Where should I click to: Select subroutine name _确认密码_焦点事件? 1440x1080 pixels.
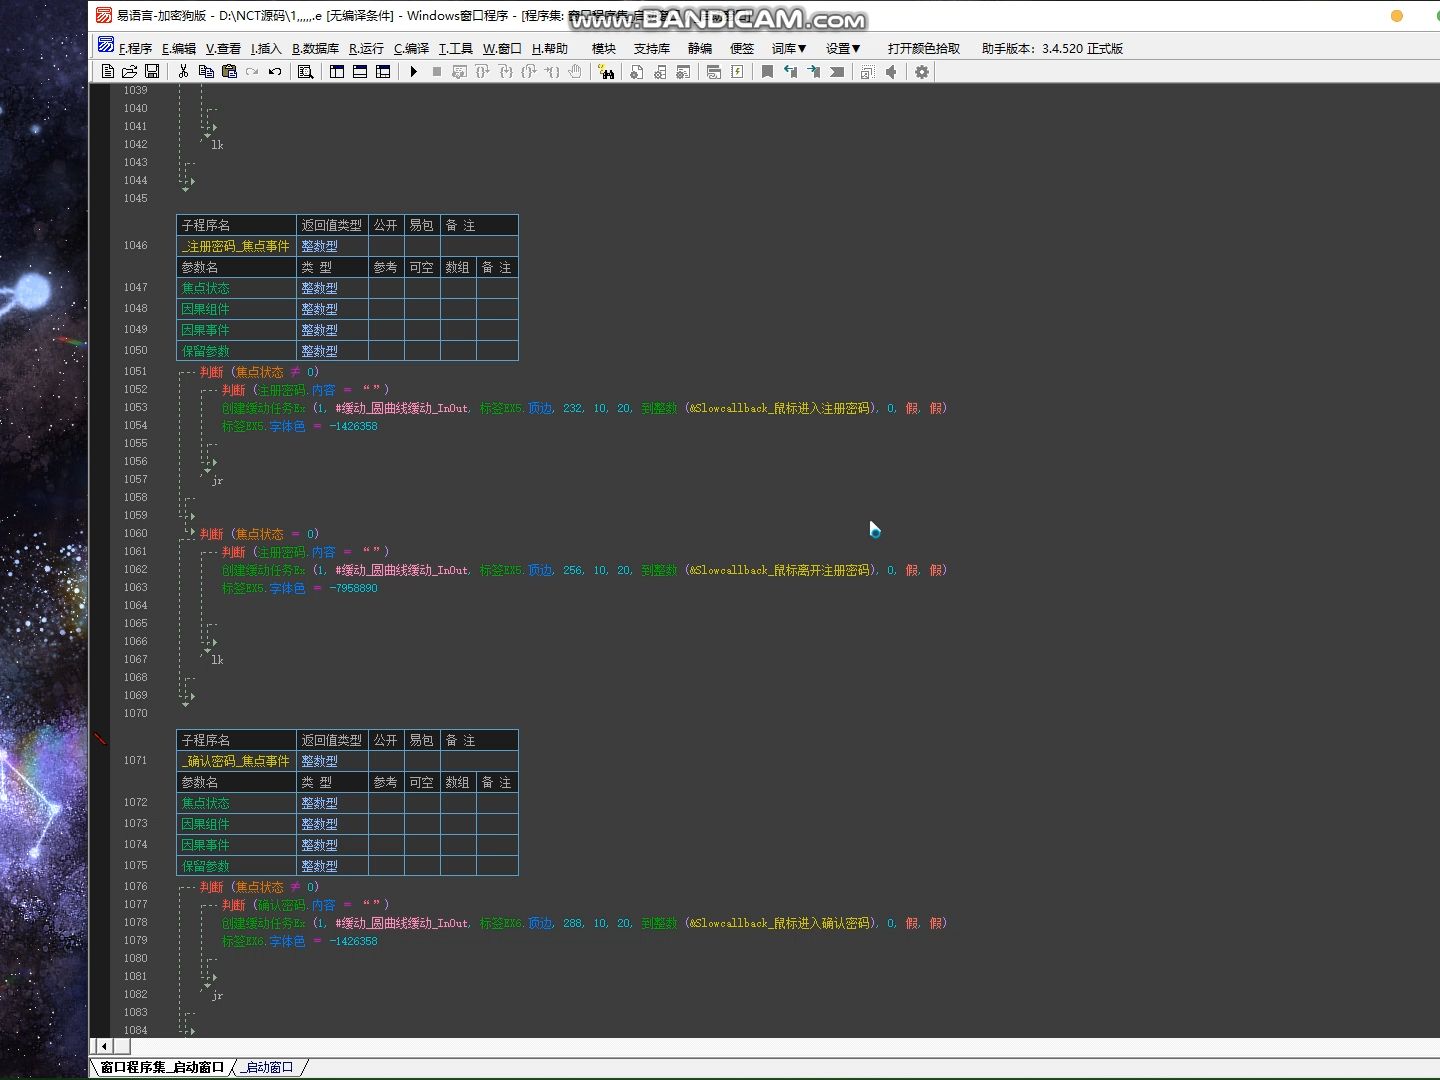236,761
